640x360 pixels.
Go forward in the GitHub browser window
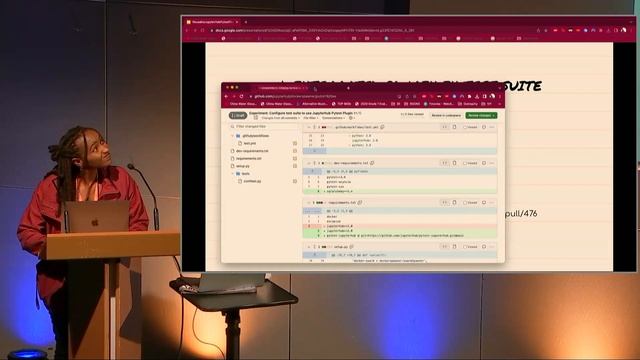tap(234, 96)
